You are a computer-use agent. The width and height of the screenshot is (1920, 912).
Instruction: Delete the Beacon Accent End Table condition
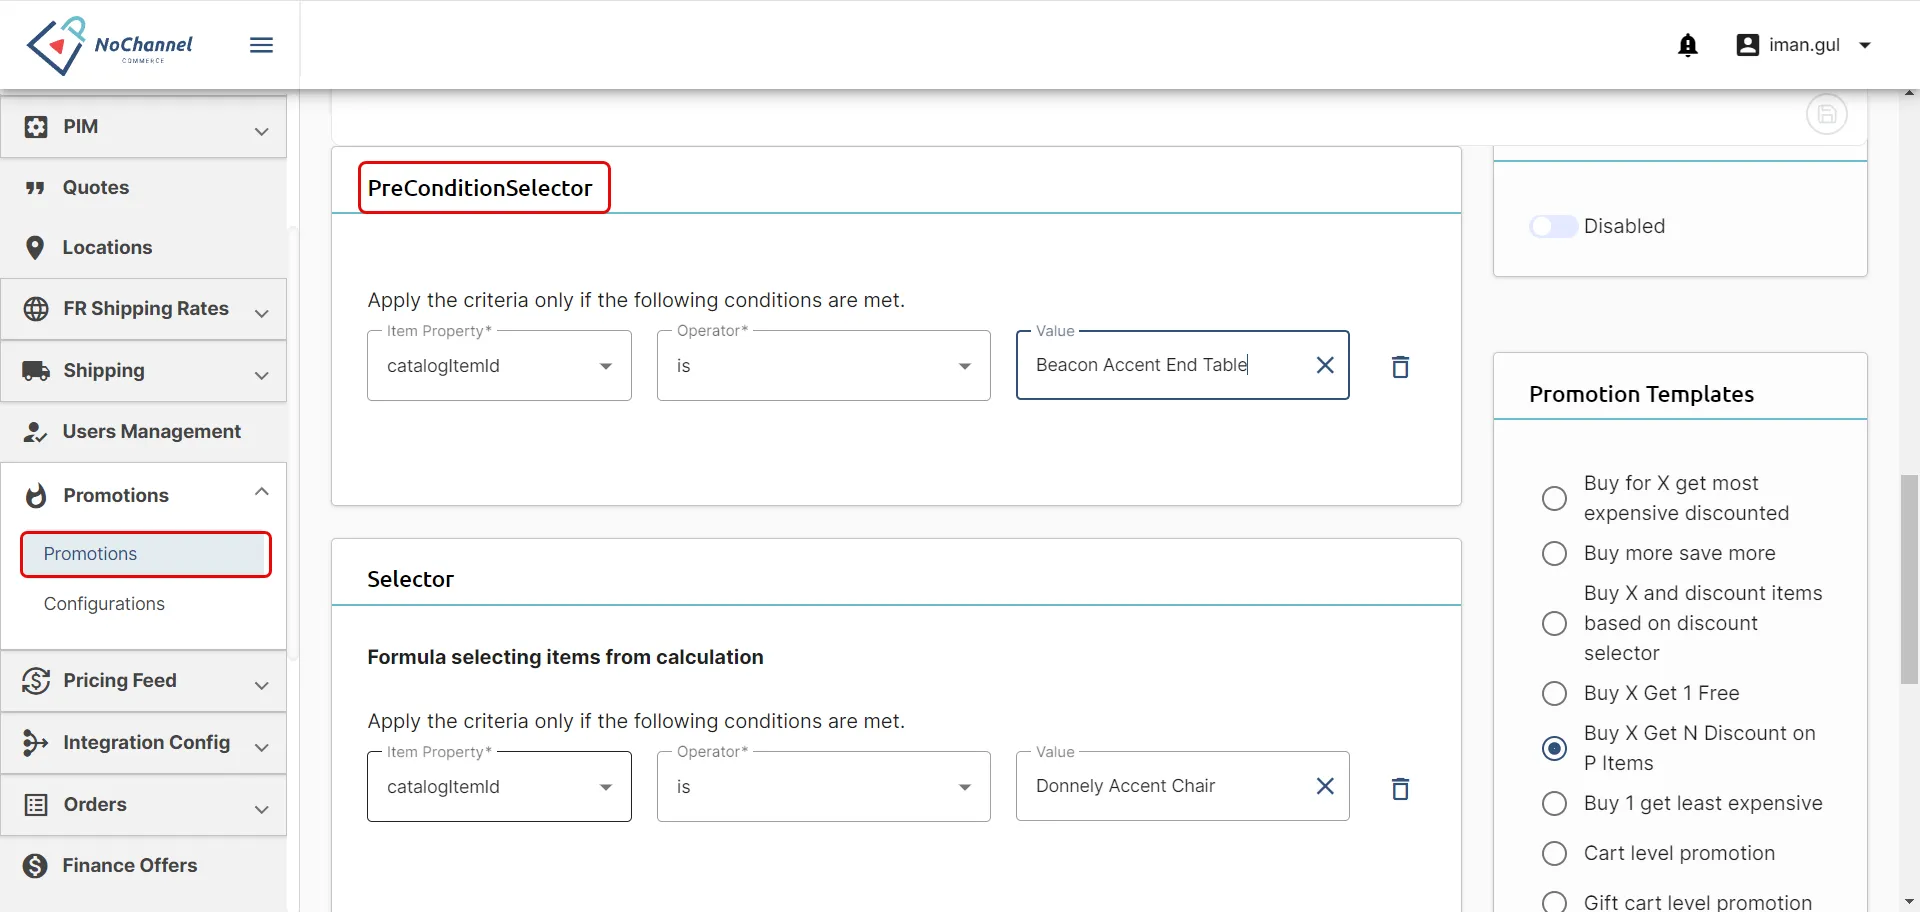point(1401,367)
